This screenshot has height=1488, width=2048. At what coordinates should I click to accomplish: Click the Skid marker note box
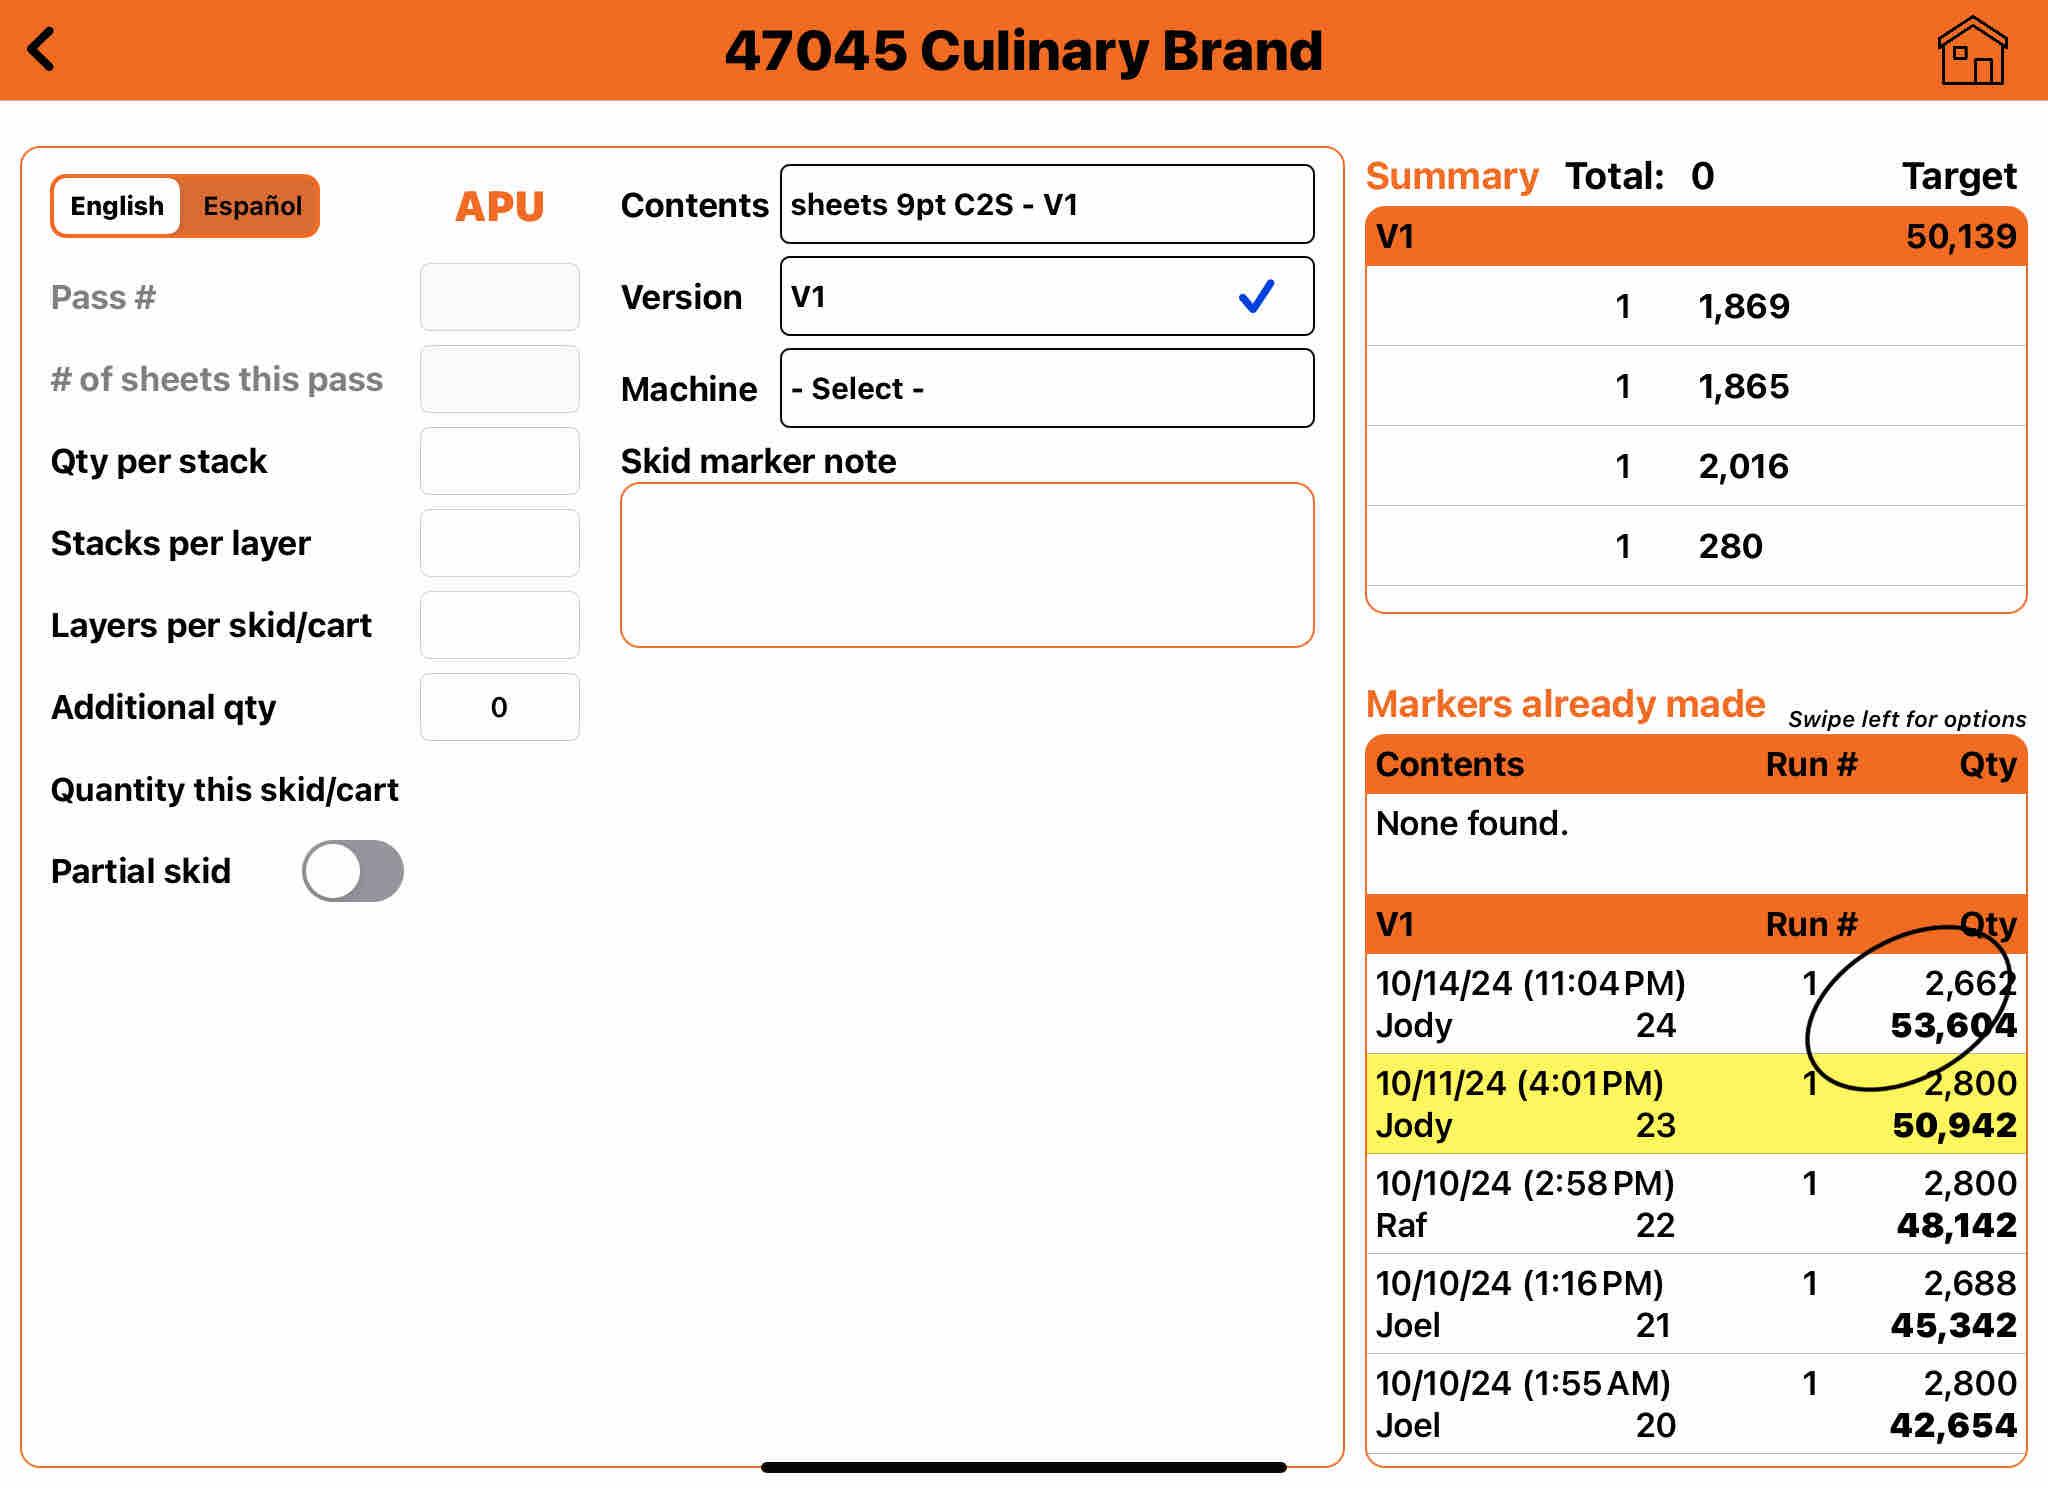pos(966,565)
